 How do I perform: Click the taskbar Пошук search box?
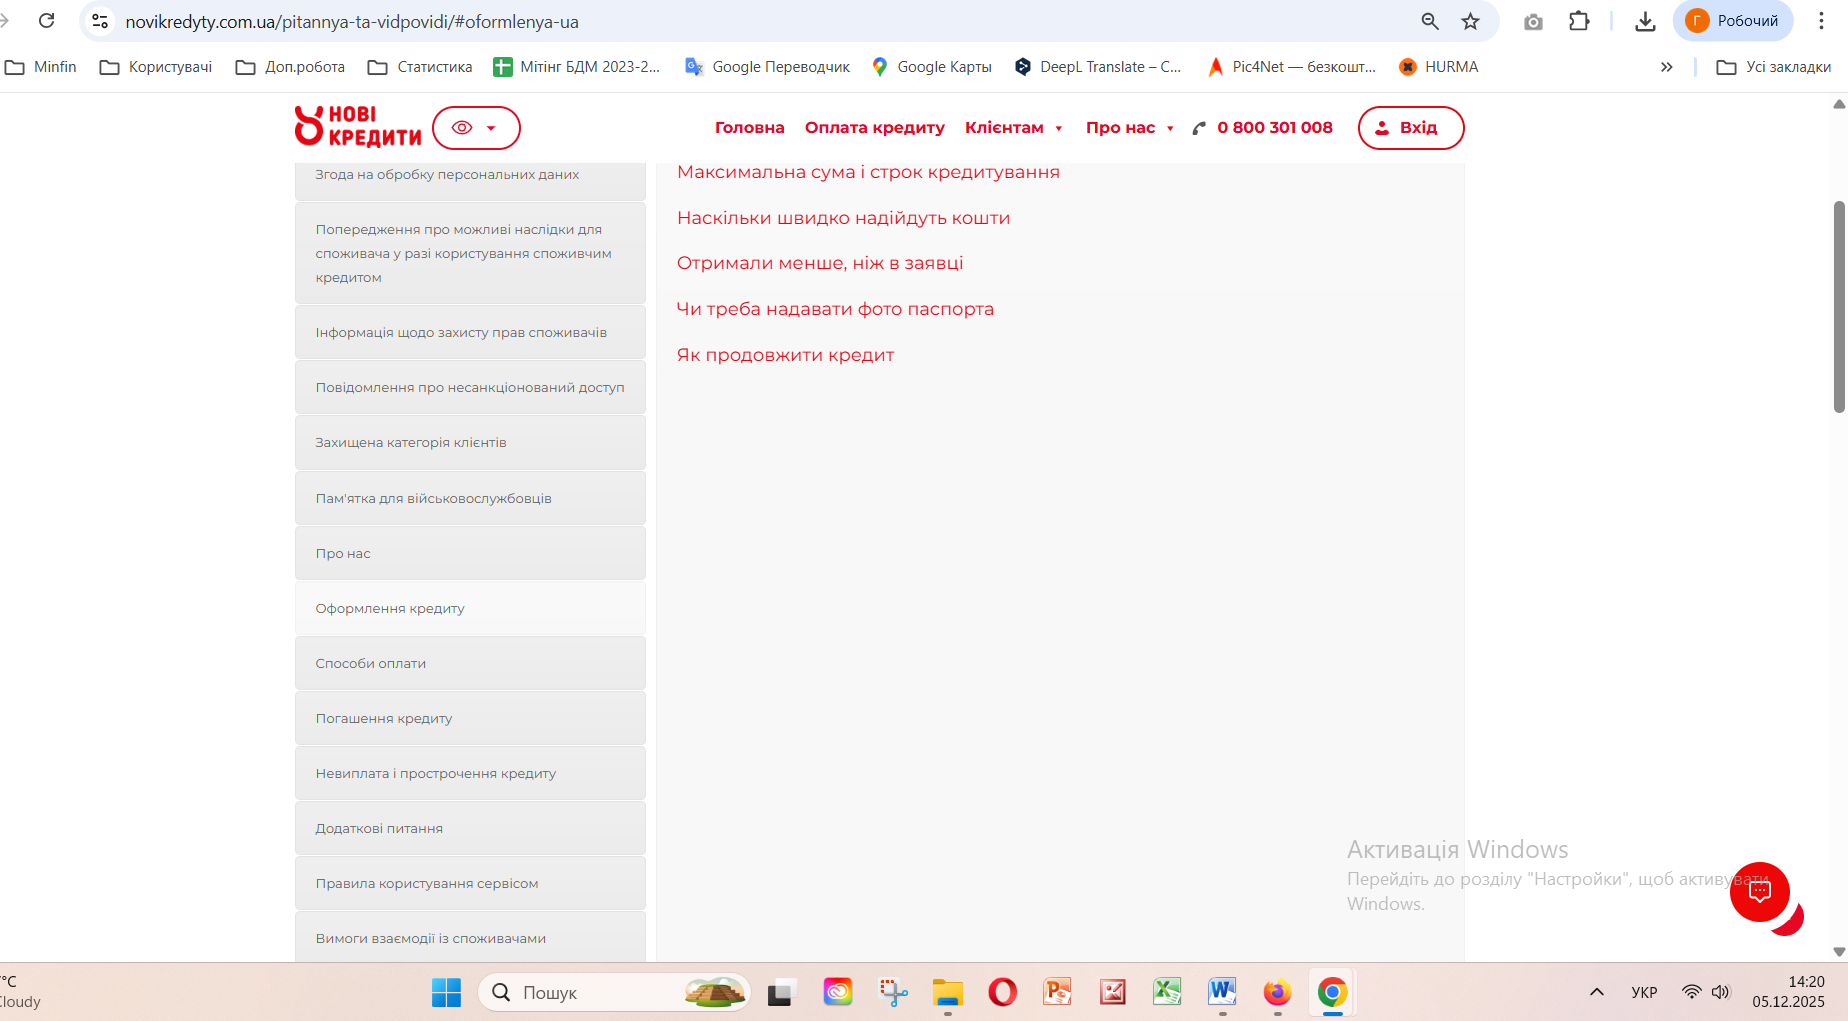tap(614, 992)
